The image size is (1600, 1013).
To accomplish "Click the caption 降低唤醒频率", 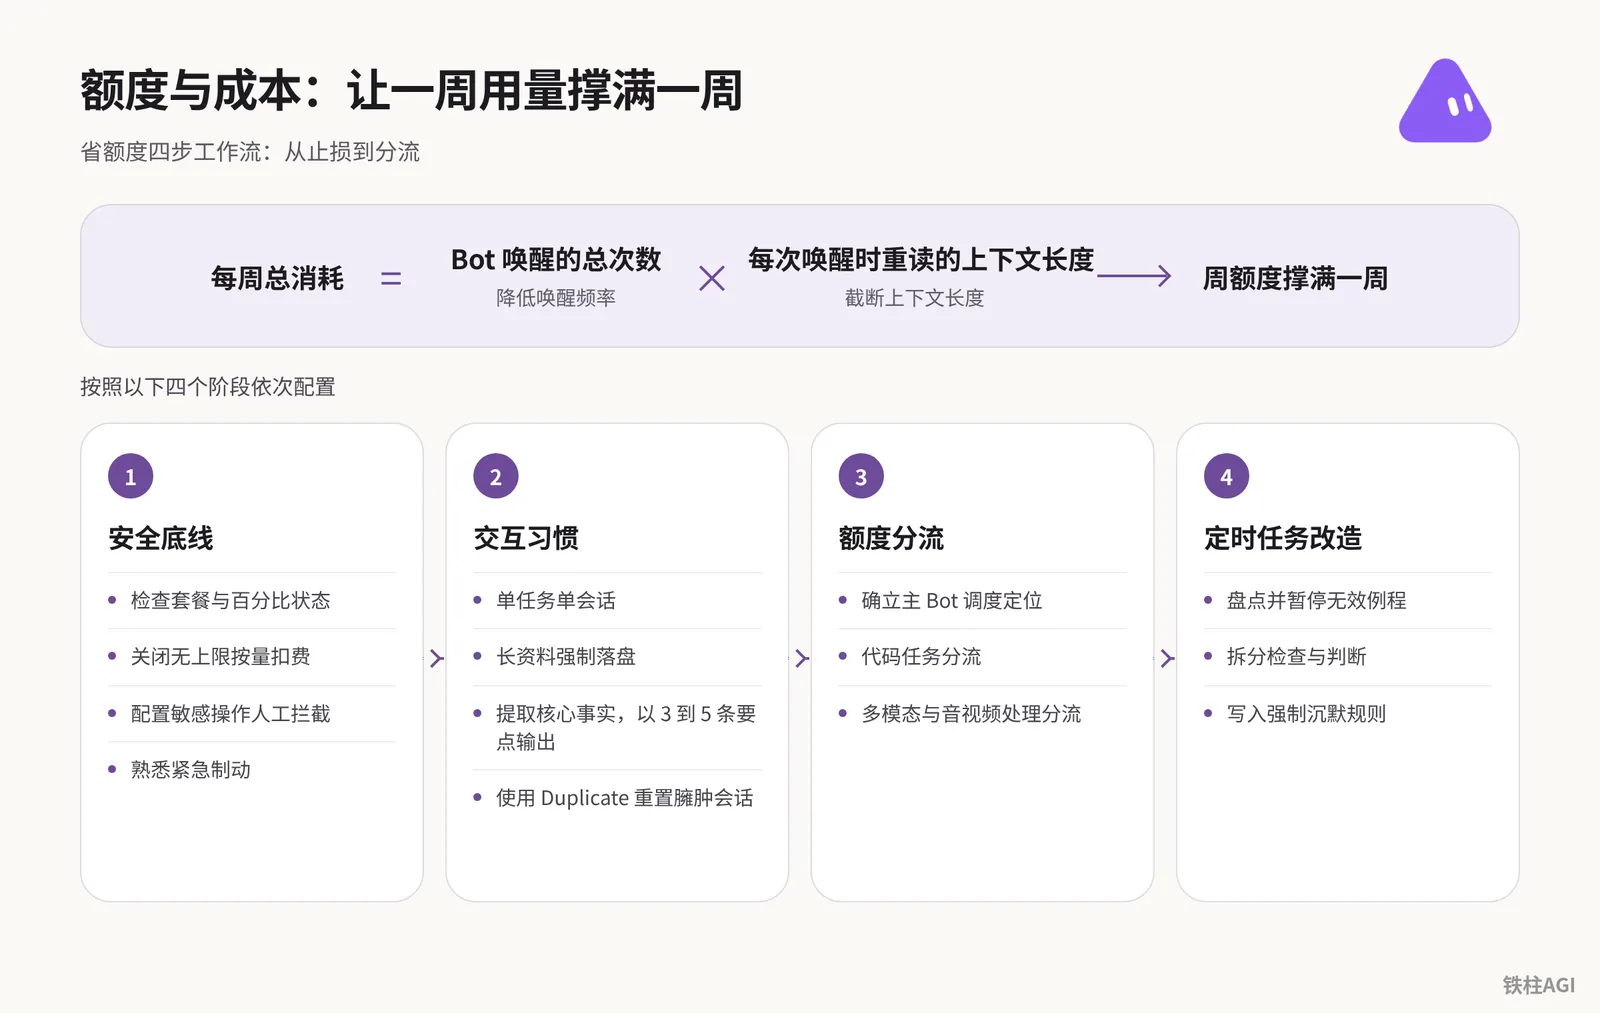I will 556,298.
